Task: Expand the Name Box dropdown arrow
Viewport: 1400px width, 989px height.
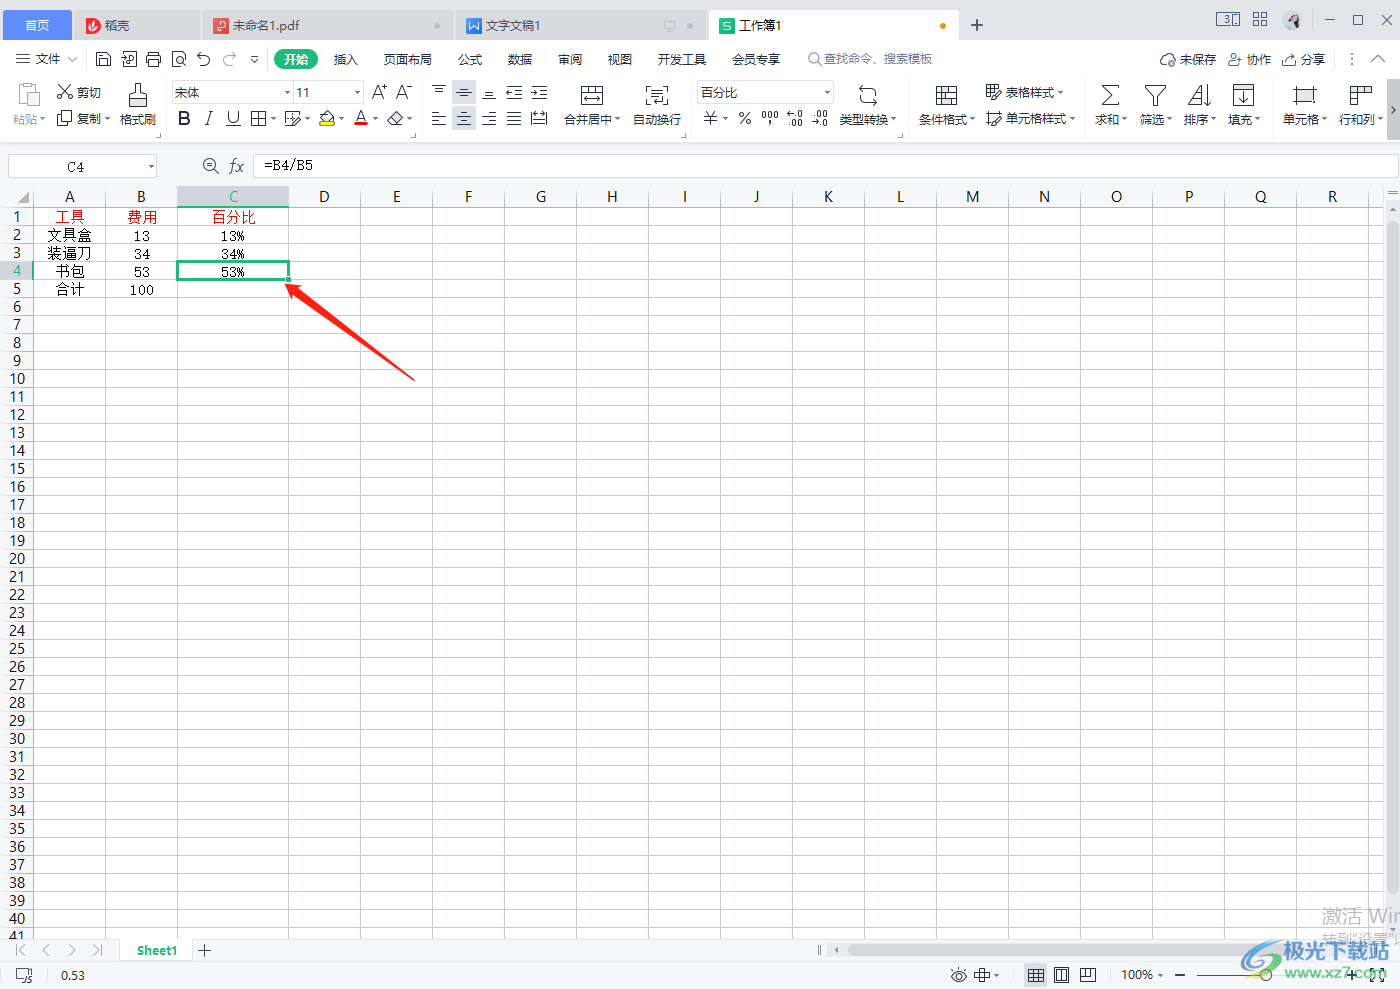Action: (151, 167)
